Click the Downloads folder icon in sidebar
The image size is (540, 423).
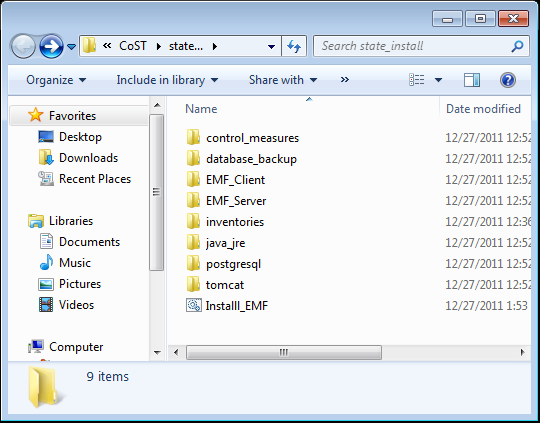46,157
